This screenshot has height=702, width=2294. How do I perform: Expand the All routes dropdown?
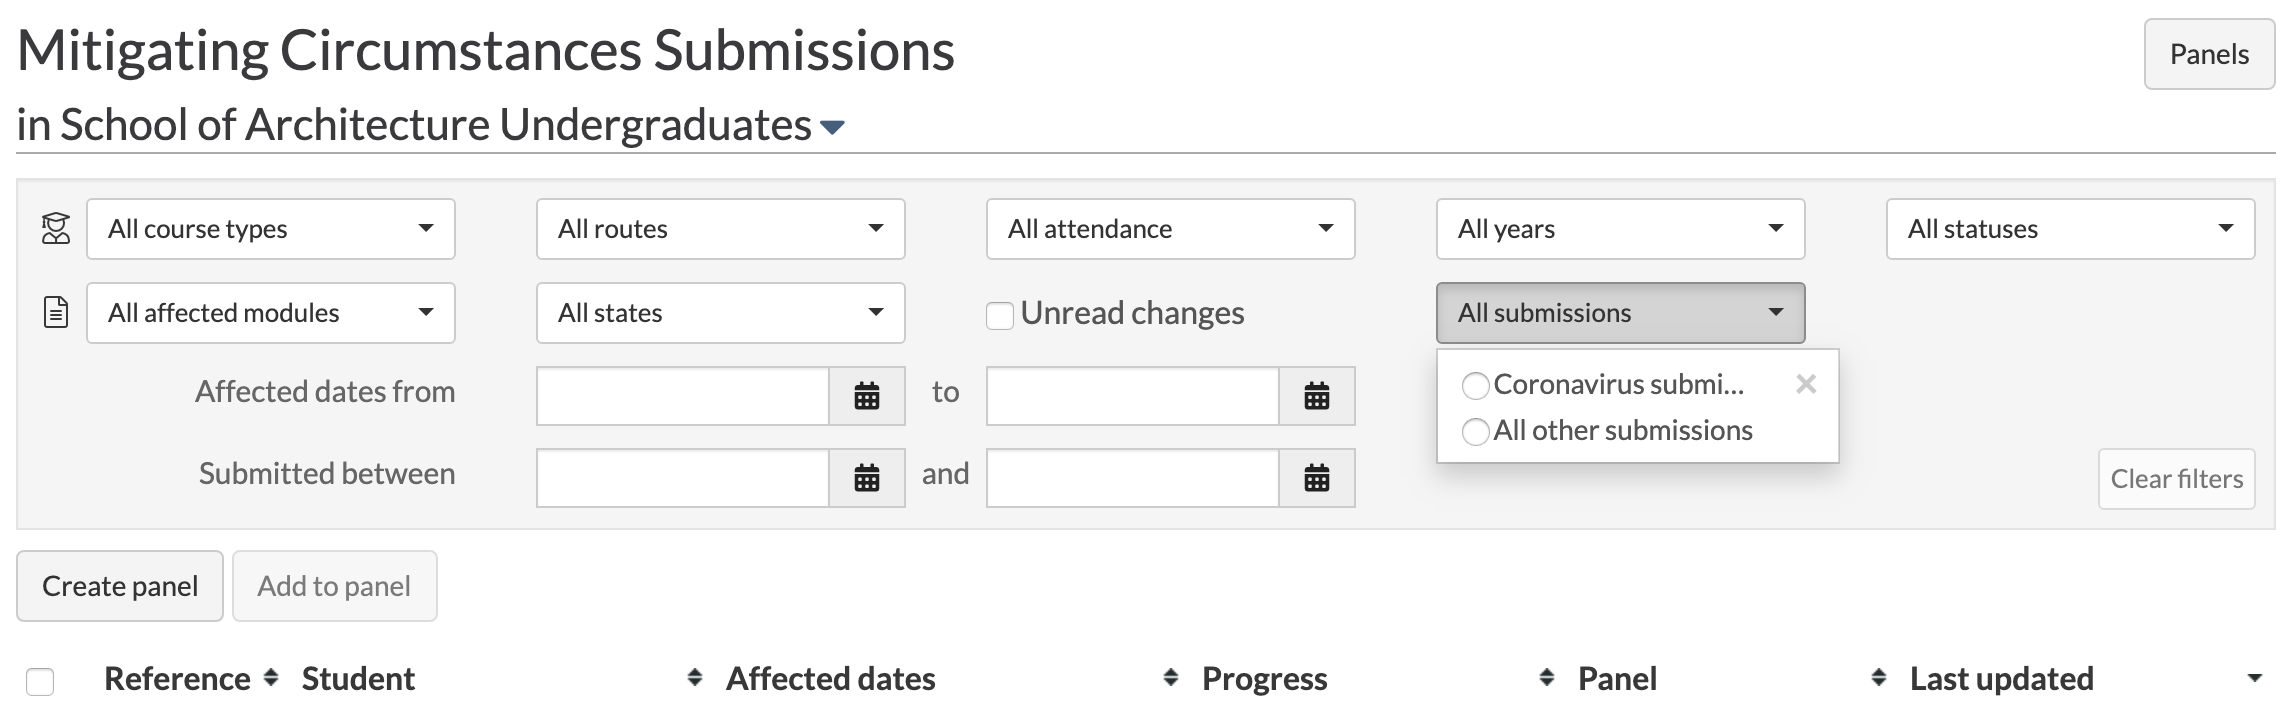point(720,229)
